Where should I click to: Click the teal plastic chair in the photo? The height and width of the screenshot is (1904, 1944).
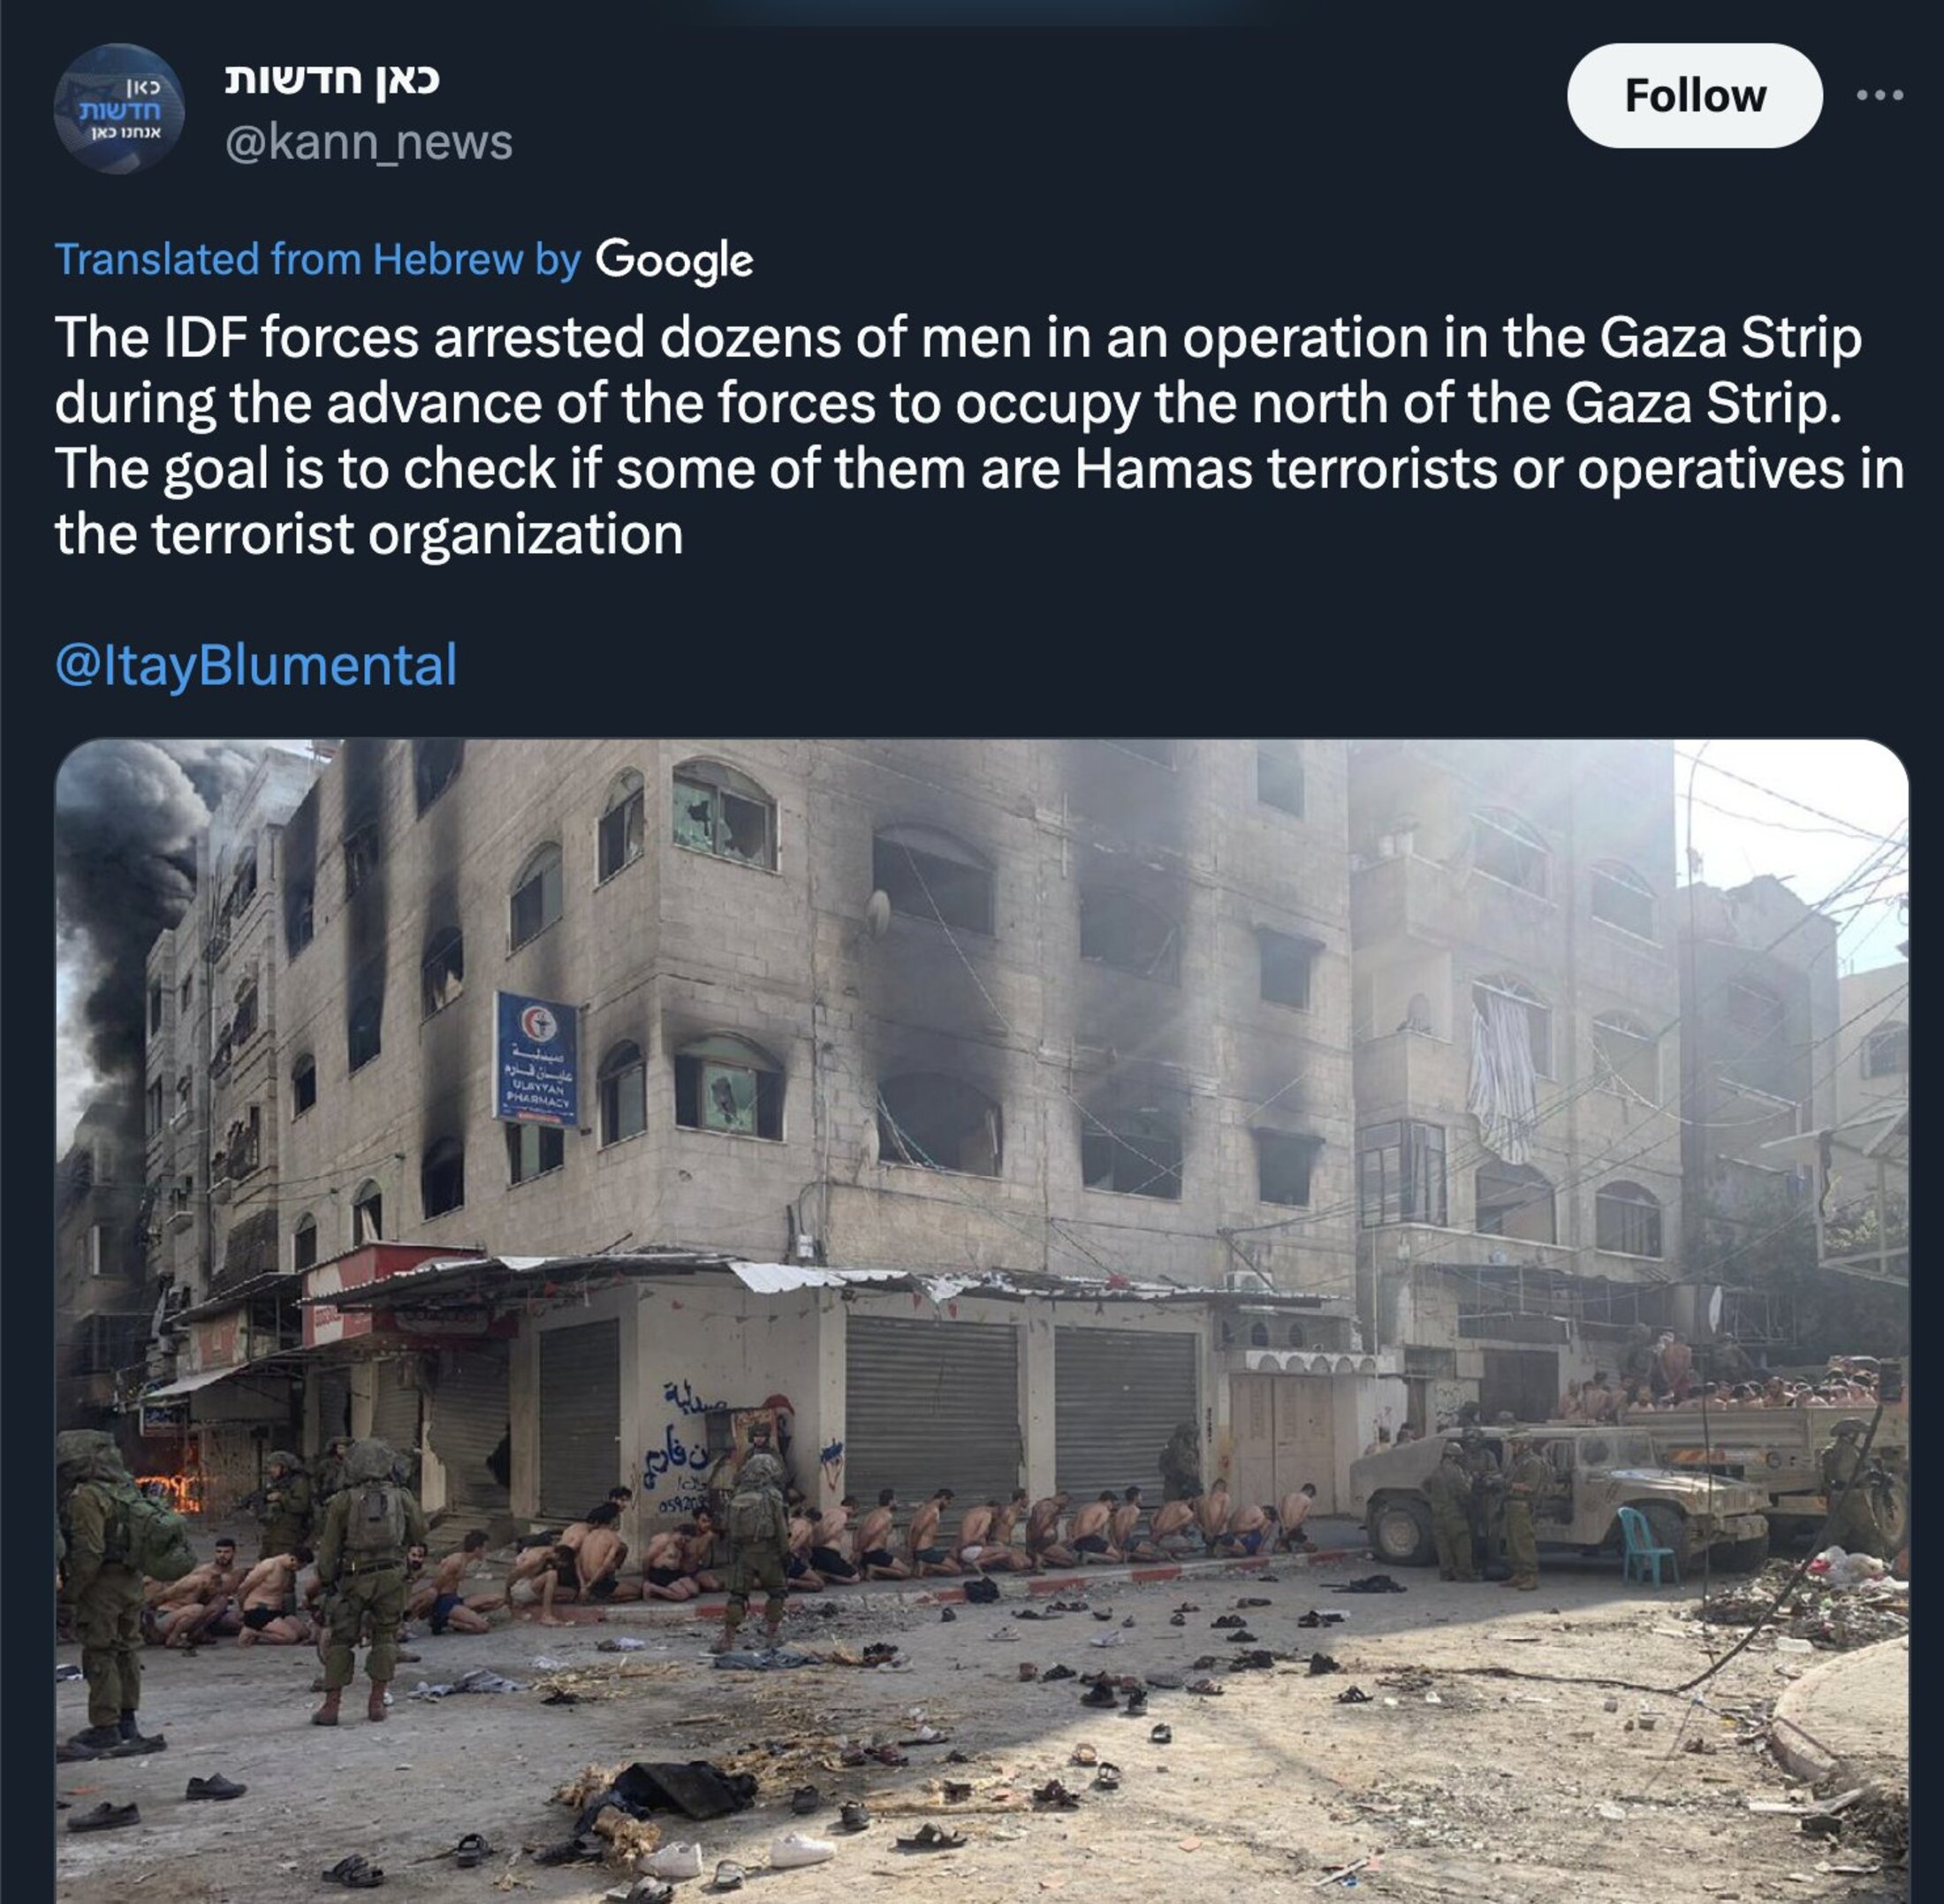(1645, 1546)
